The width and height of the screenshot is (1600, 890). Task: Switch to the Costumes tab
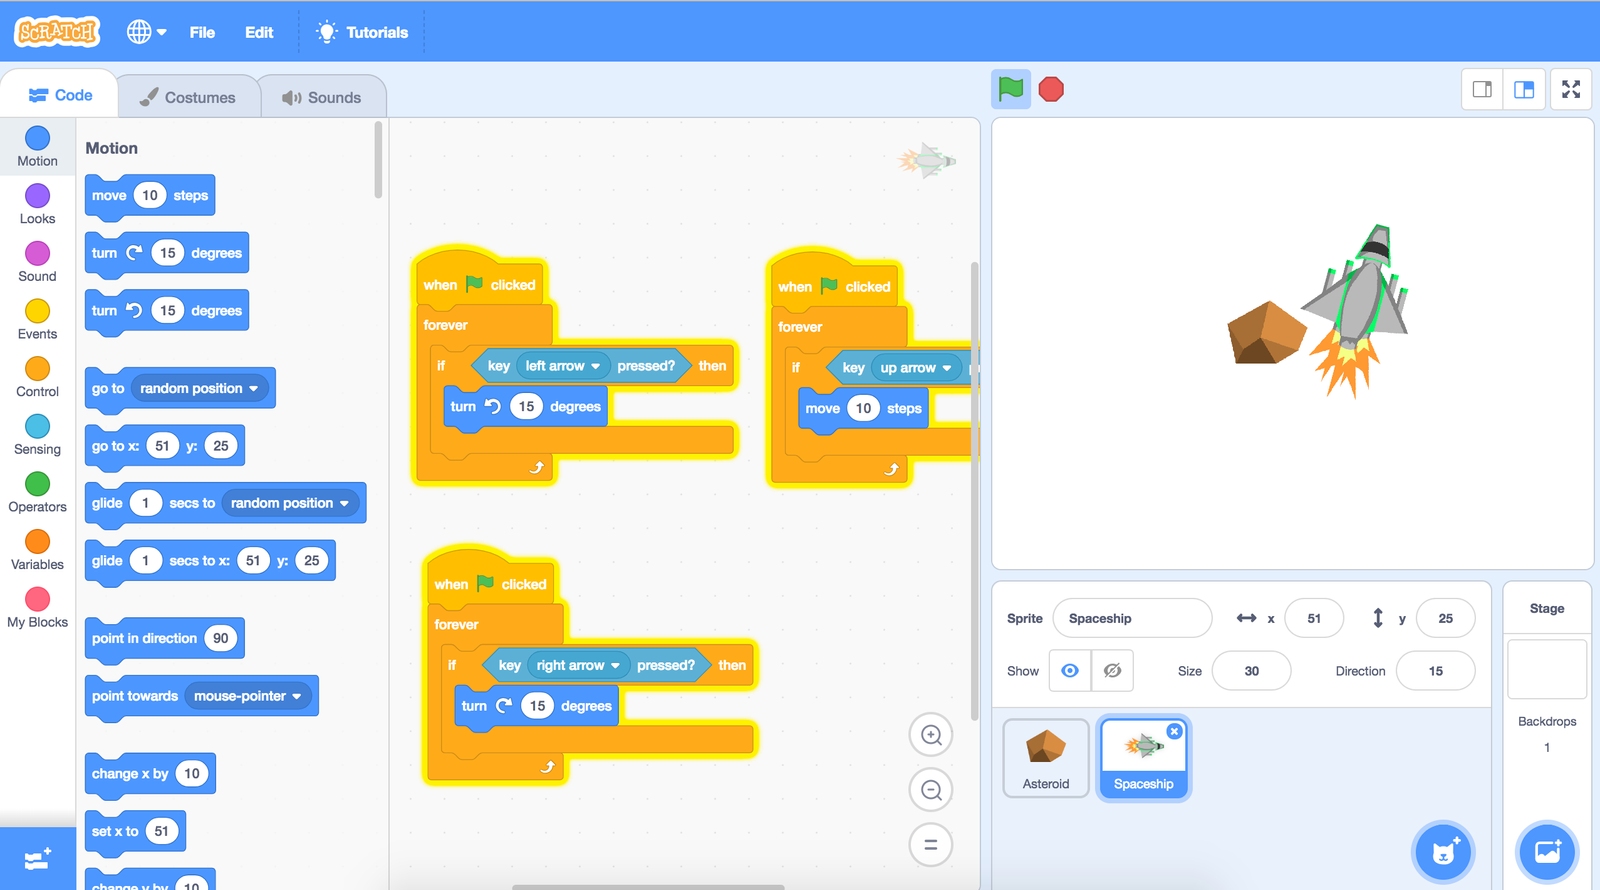point(188,97)
